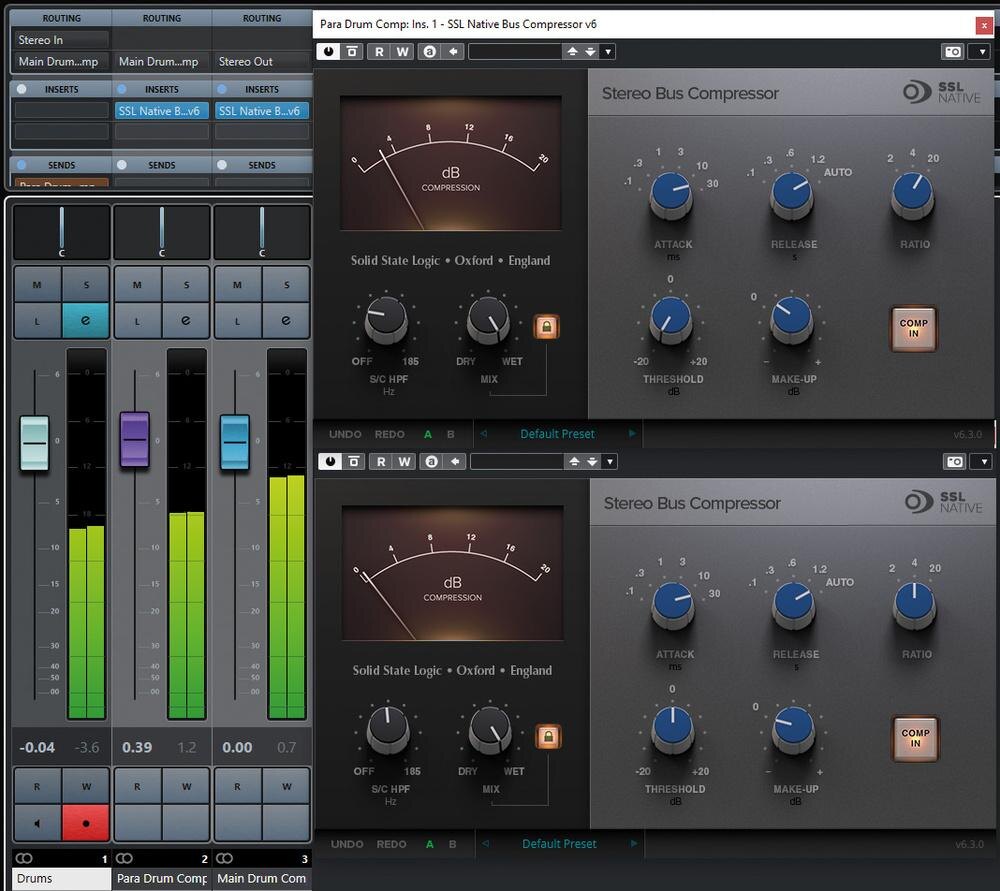The height and width of the screenshot is (891, 1000).
Task: Toggle COMP IN on the upper compressor
Action: [x=913, y=328]
